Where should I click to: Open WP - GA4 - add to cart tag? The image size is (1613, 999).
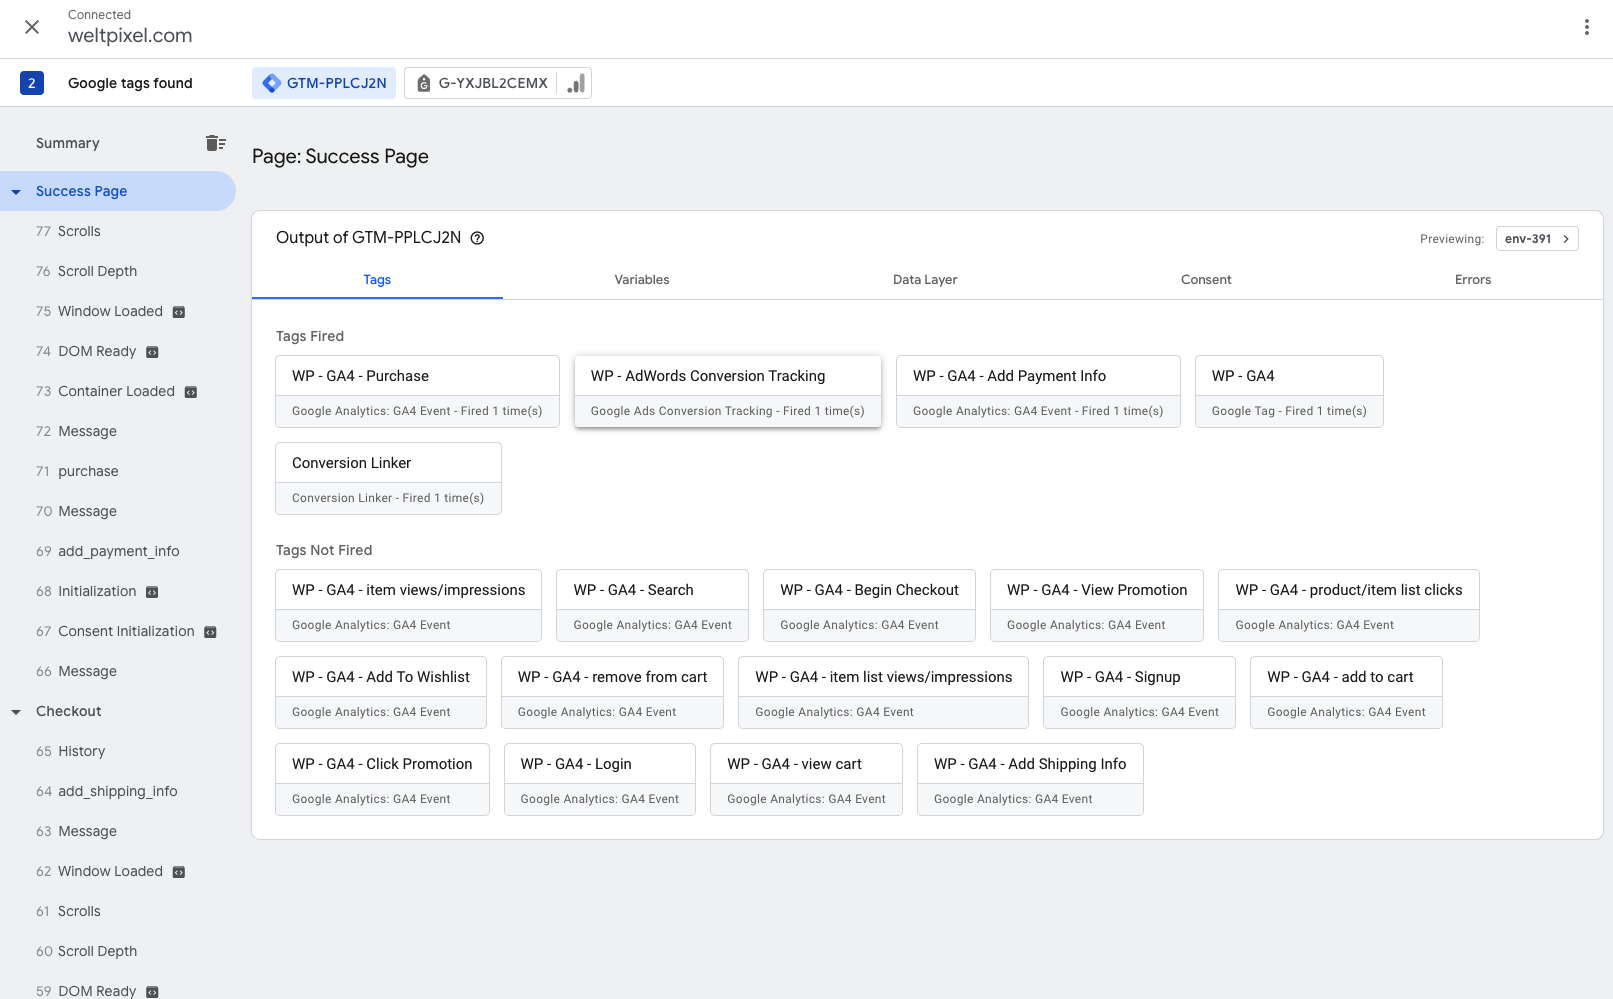pyautogui.click(x=1346, y=692)
